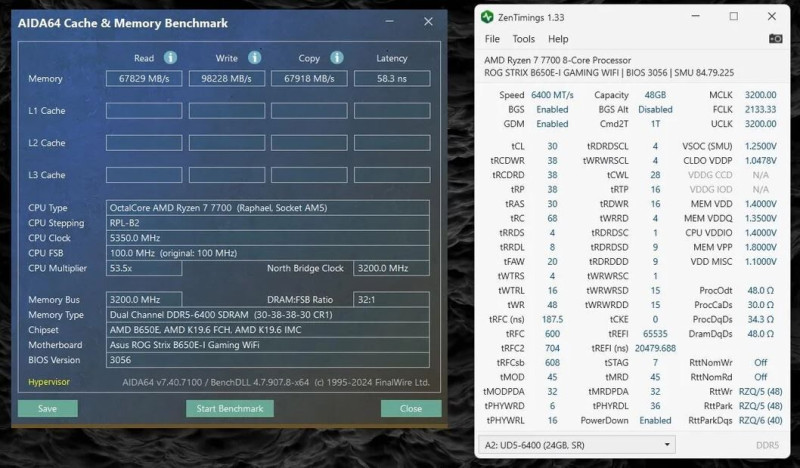The width and height of the screenshot is (800, 468).
Task: Click the ZenTimings app logo icon
Action: tap(487, 17)
